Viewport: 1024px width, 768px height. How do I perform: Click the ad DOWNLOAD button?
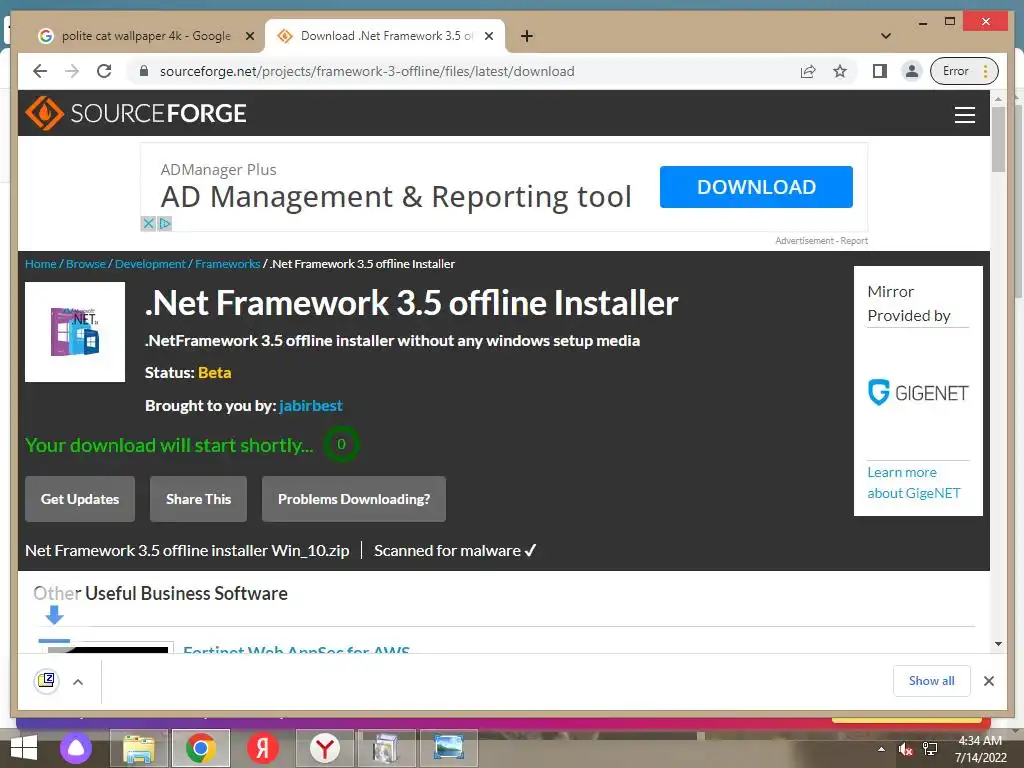coord(756,187)
